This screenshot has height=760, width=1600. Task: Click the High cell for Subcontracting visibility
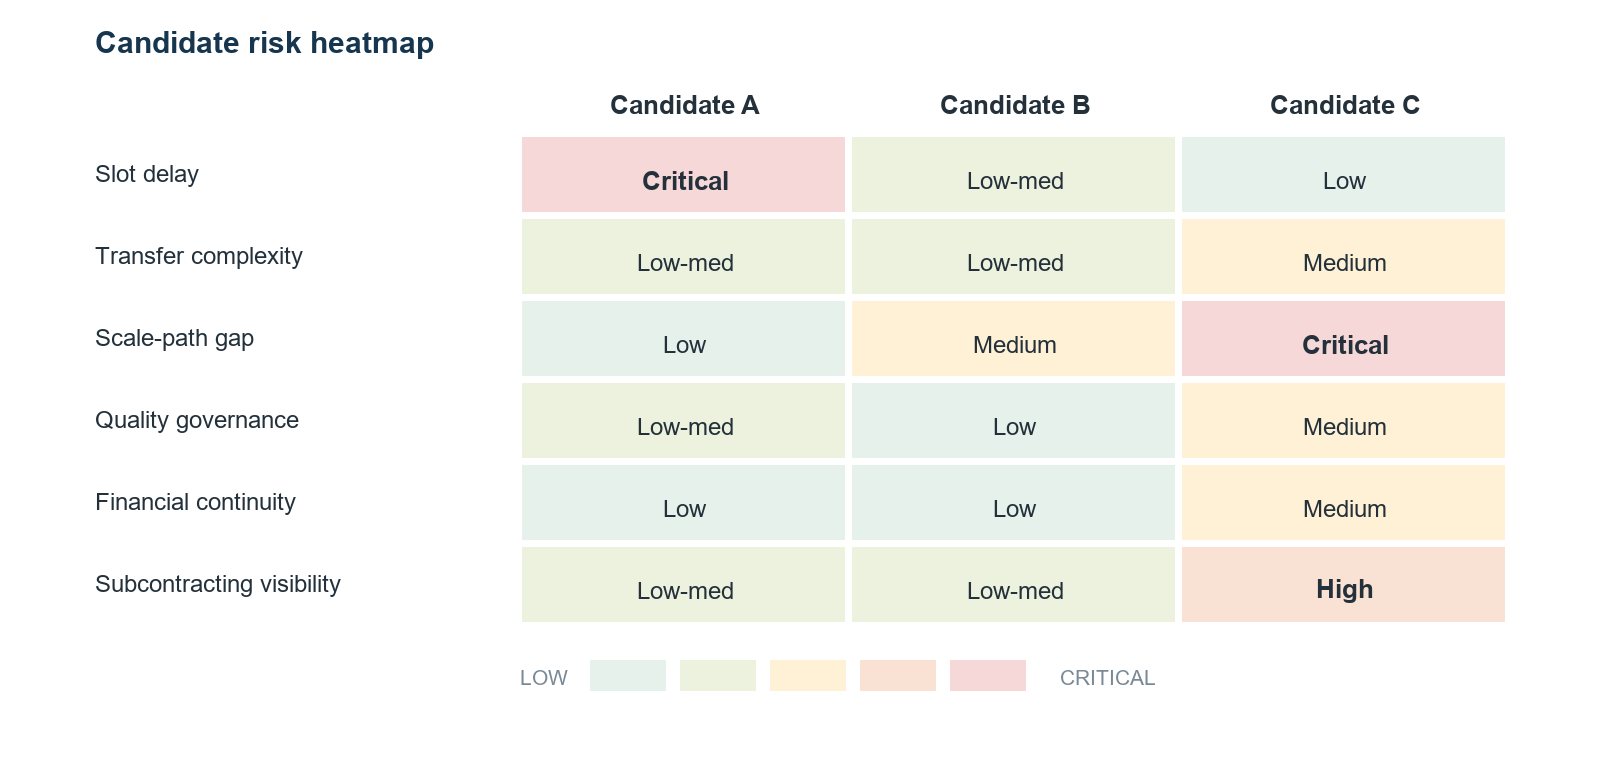tap(1343, 584)
